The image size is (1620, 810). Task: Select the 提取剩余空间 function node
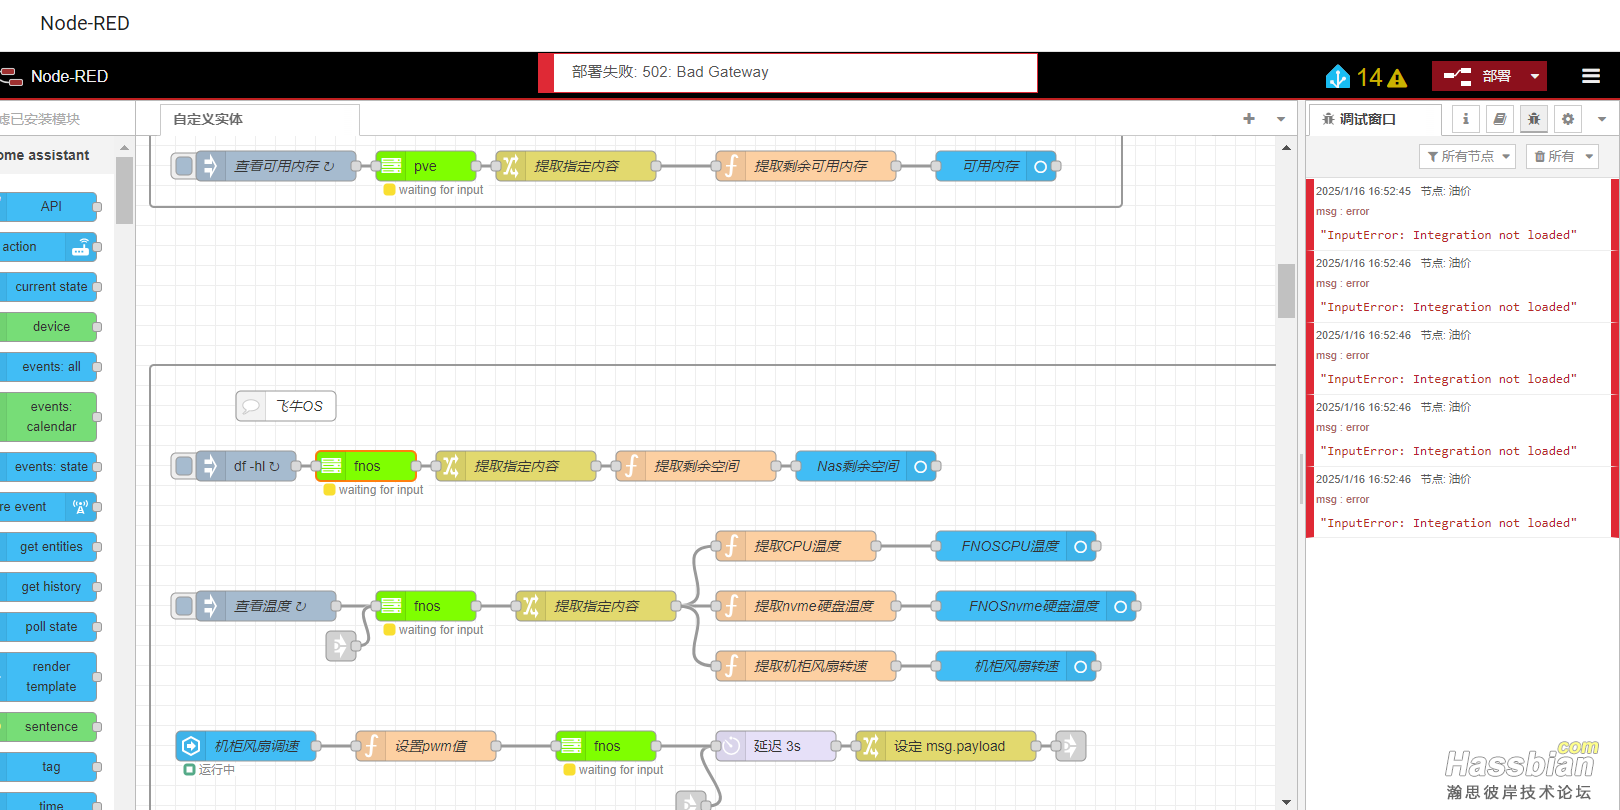coord(696,466)
